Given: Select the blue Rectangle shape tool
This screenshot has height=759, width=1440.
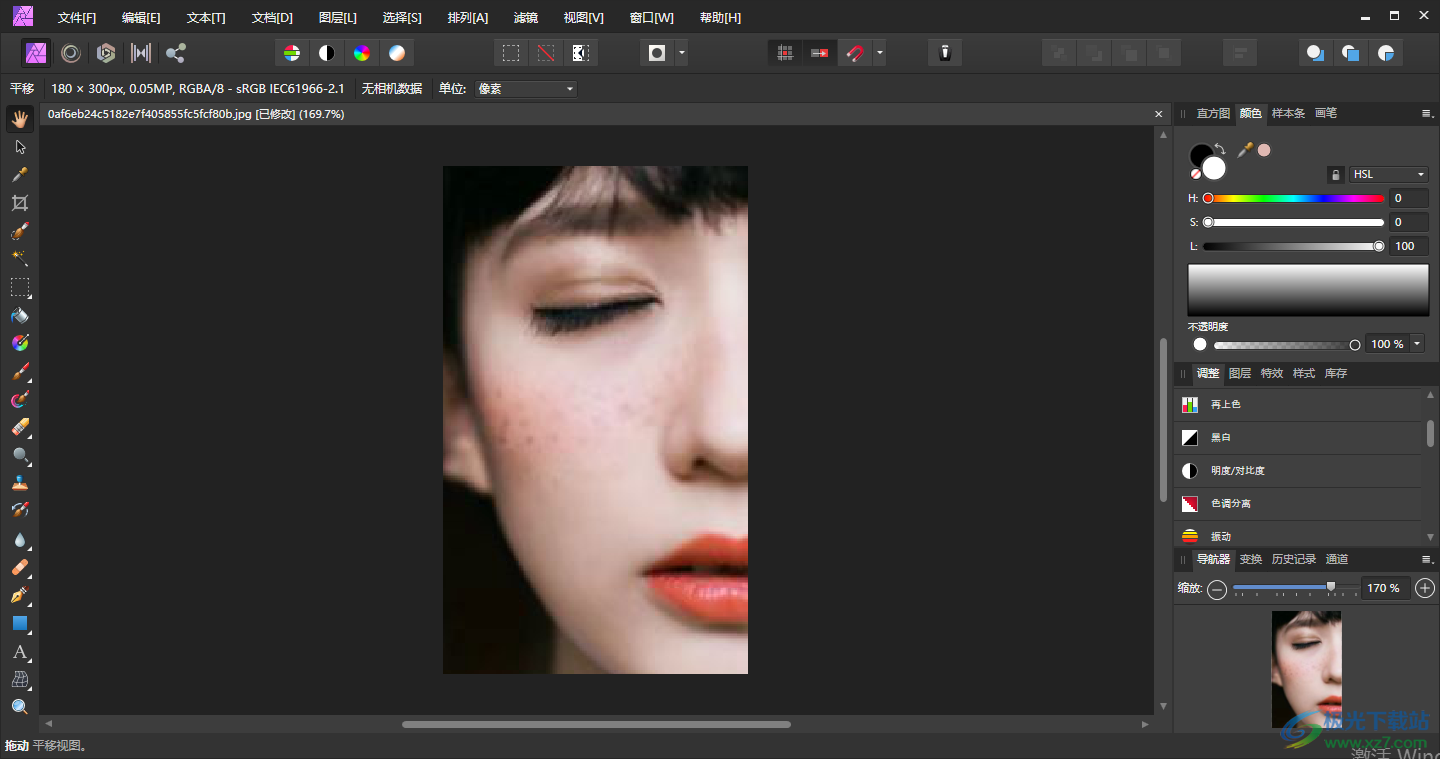Looking at the screenshot, I should pyautogui.click(x=20, y=623).
